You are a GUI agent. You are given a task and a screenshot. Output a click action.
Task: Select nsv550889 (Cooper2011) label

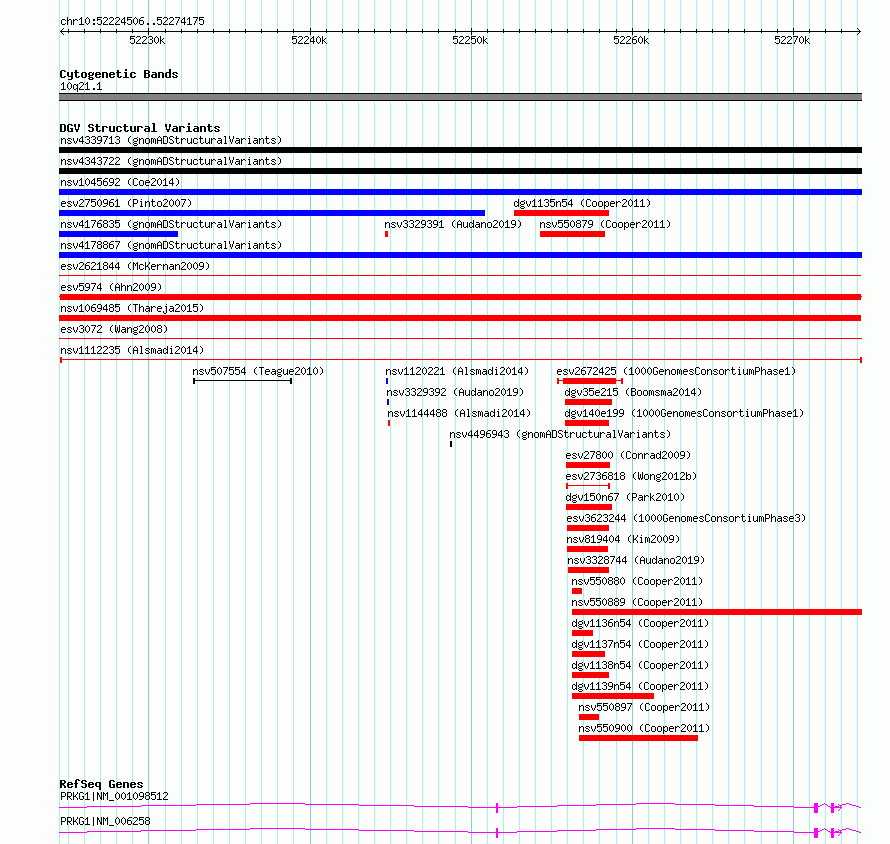637,602
